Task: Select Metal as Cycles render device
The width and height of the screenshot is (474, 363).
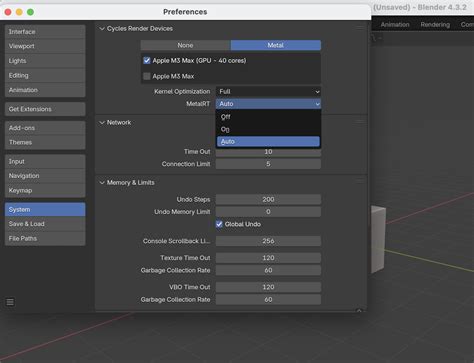Action: 276,45
